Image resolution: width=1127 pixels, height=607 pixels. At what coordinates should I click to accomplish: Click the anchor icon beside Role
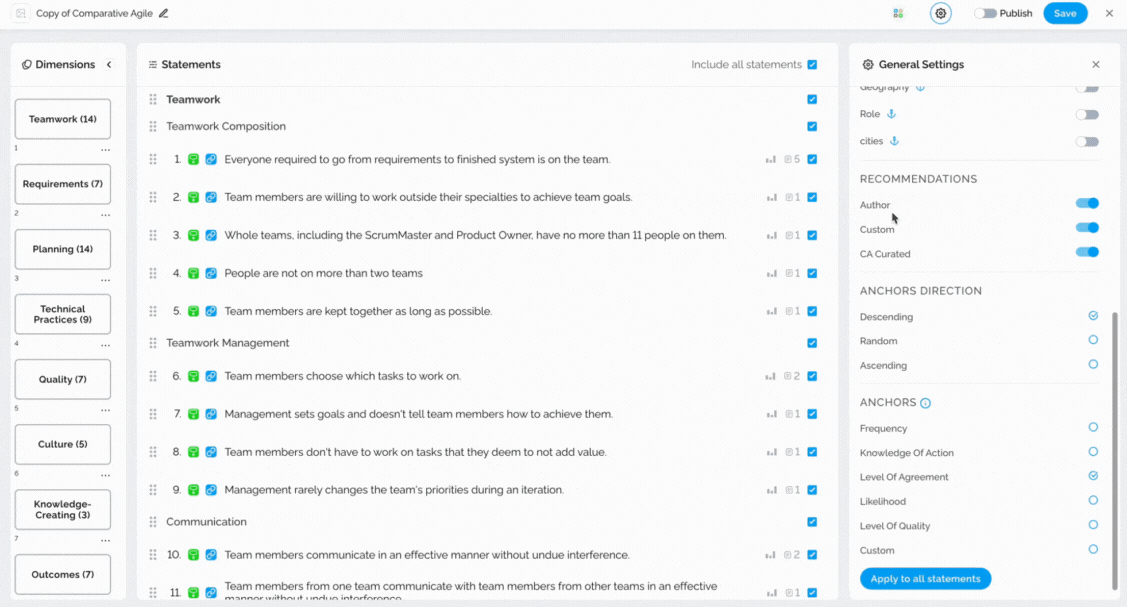click(x=891, y=114)
